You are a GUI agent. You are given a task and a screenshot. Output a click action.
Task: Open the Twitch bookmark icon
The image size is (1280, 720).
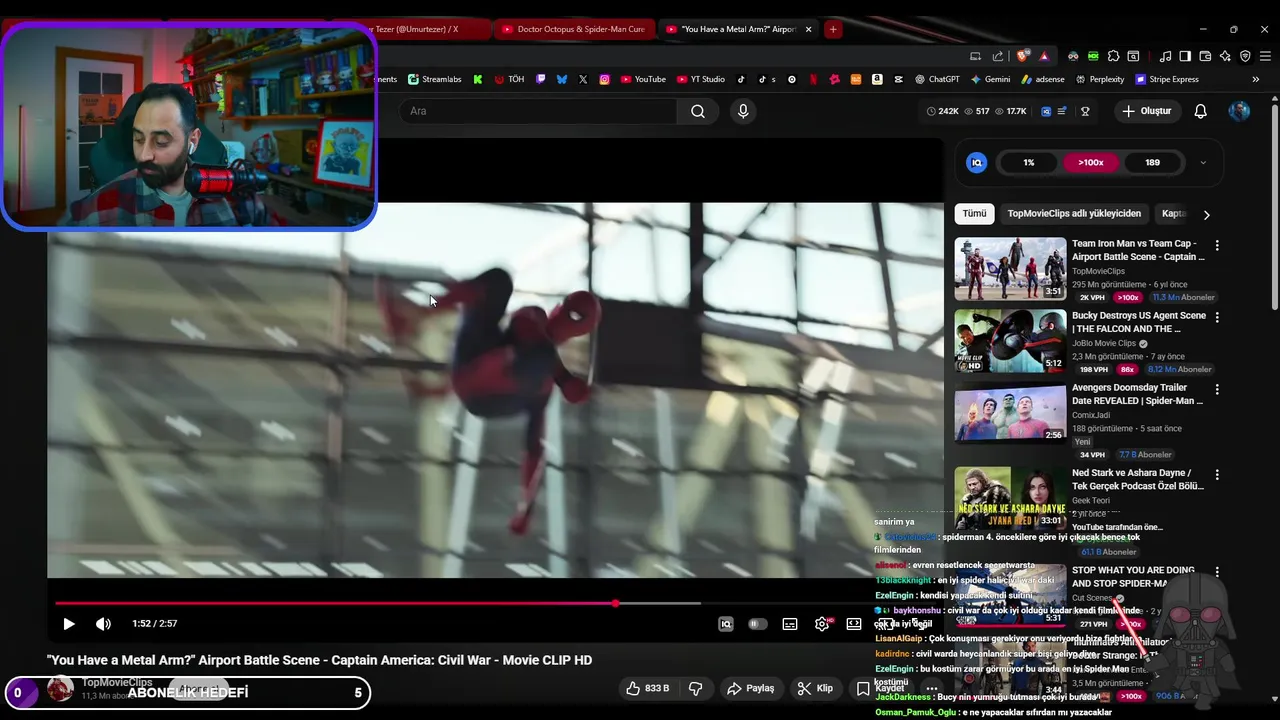point(541,79)
